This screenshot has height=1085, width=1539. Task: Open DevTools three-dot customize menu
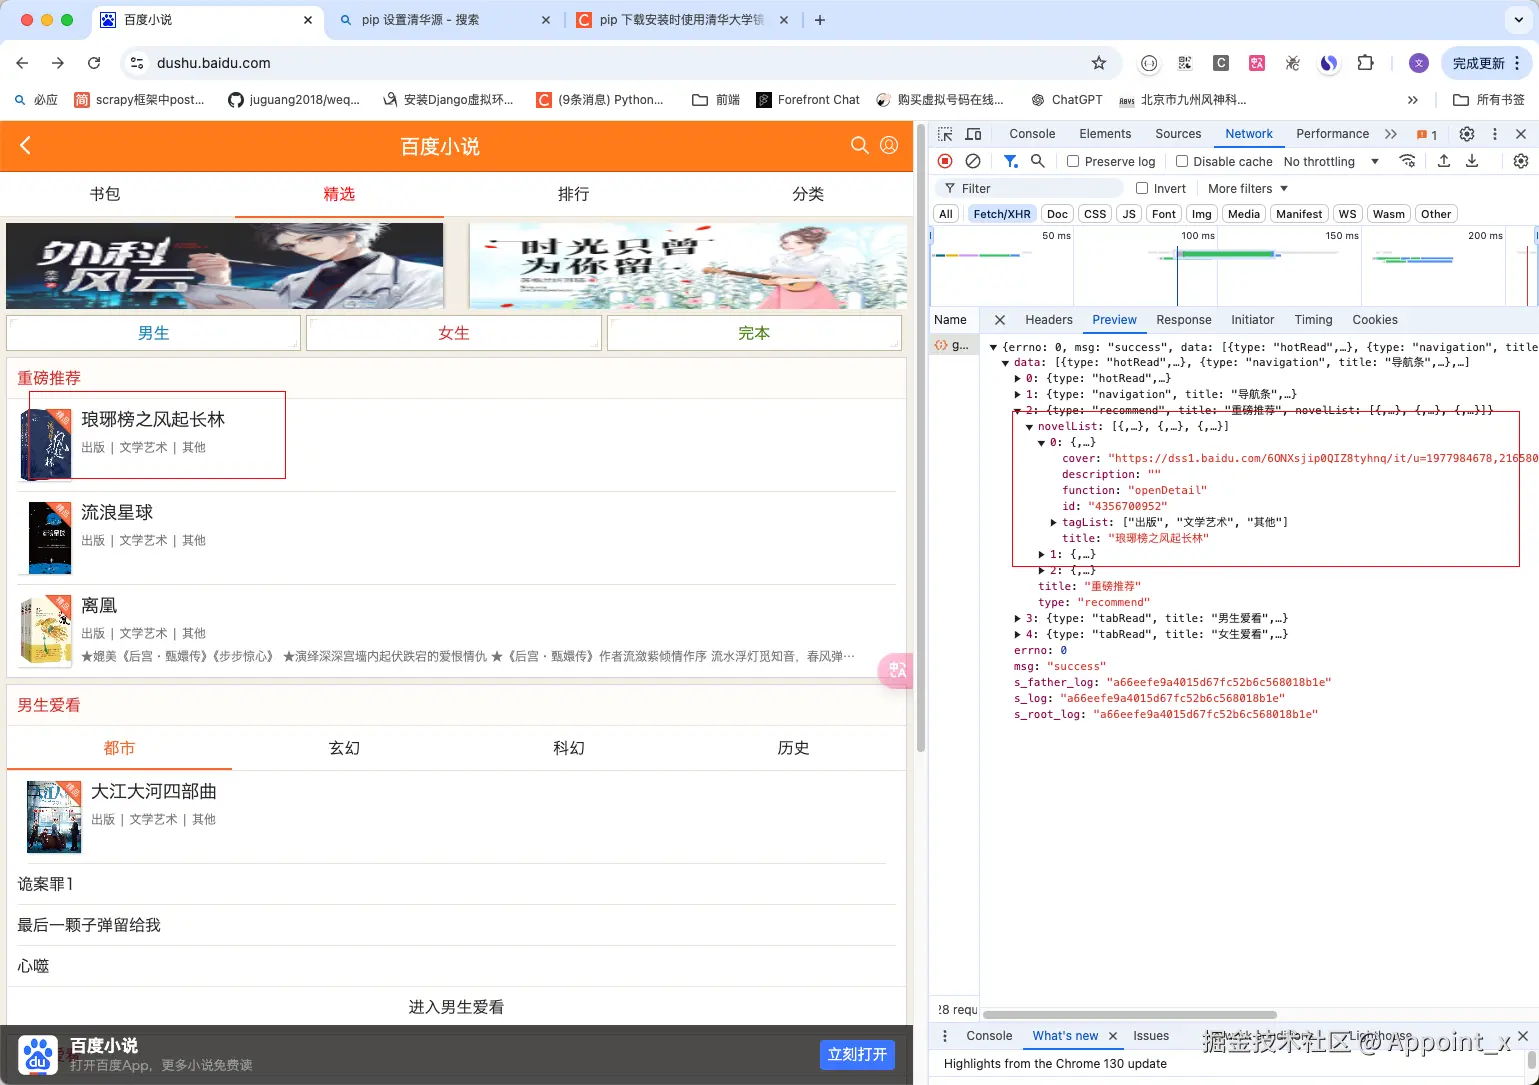tap(1495, 134)
